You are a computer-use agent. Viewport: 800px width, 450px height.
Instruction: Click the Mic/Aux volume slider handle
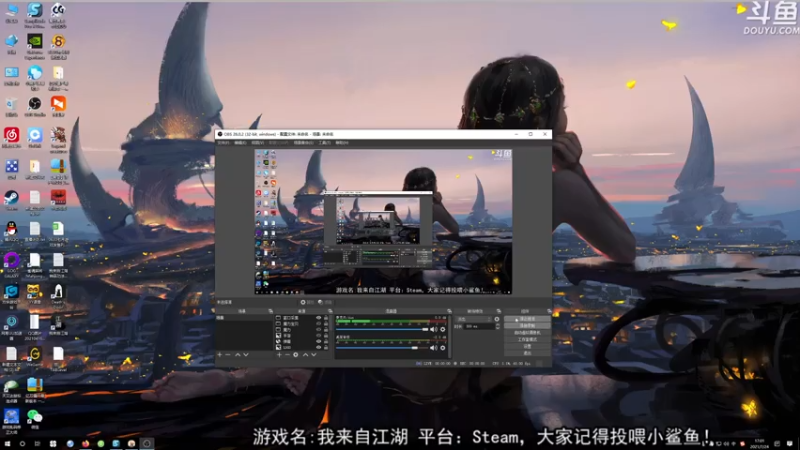pos(424,330)
